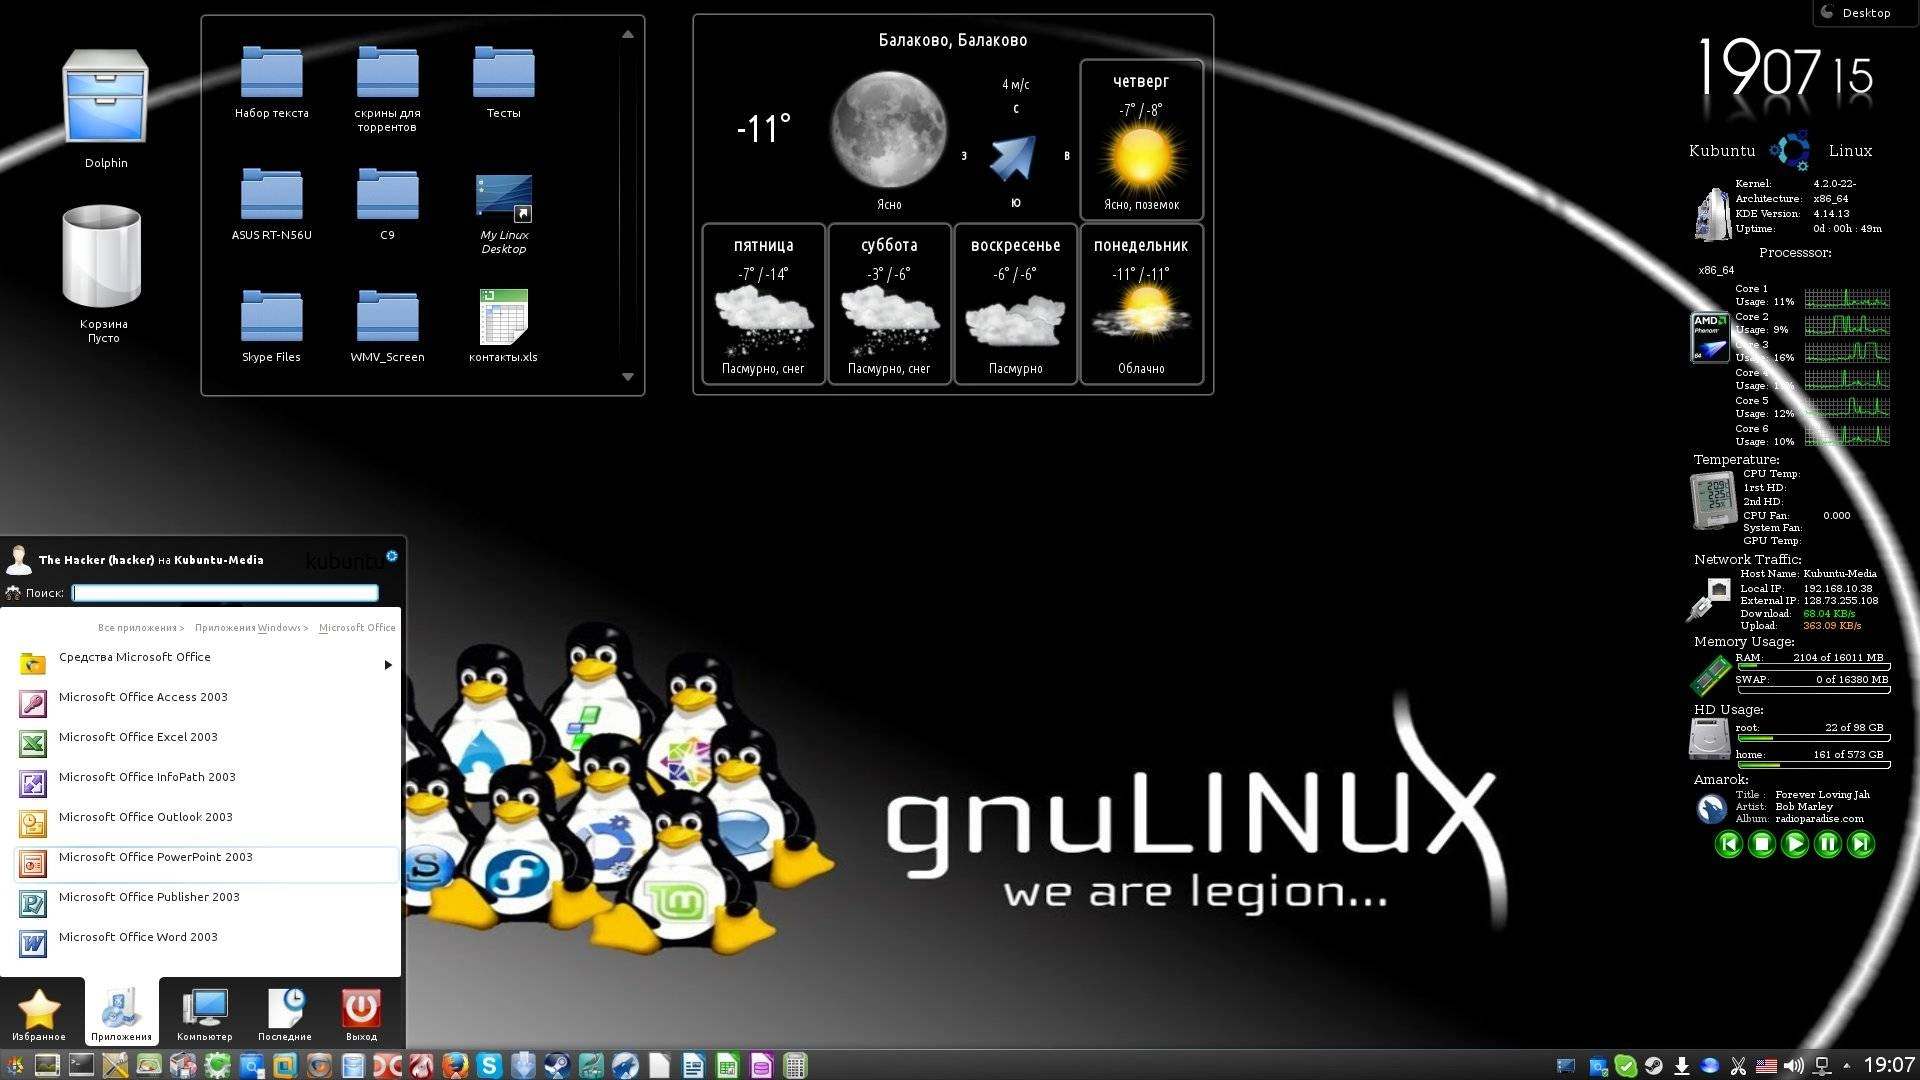This screenshot has height=1080, width=1920.
Task: Open контакты.xls spreadsheet file
Action: pyautogui.click(x=503, y=326)
